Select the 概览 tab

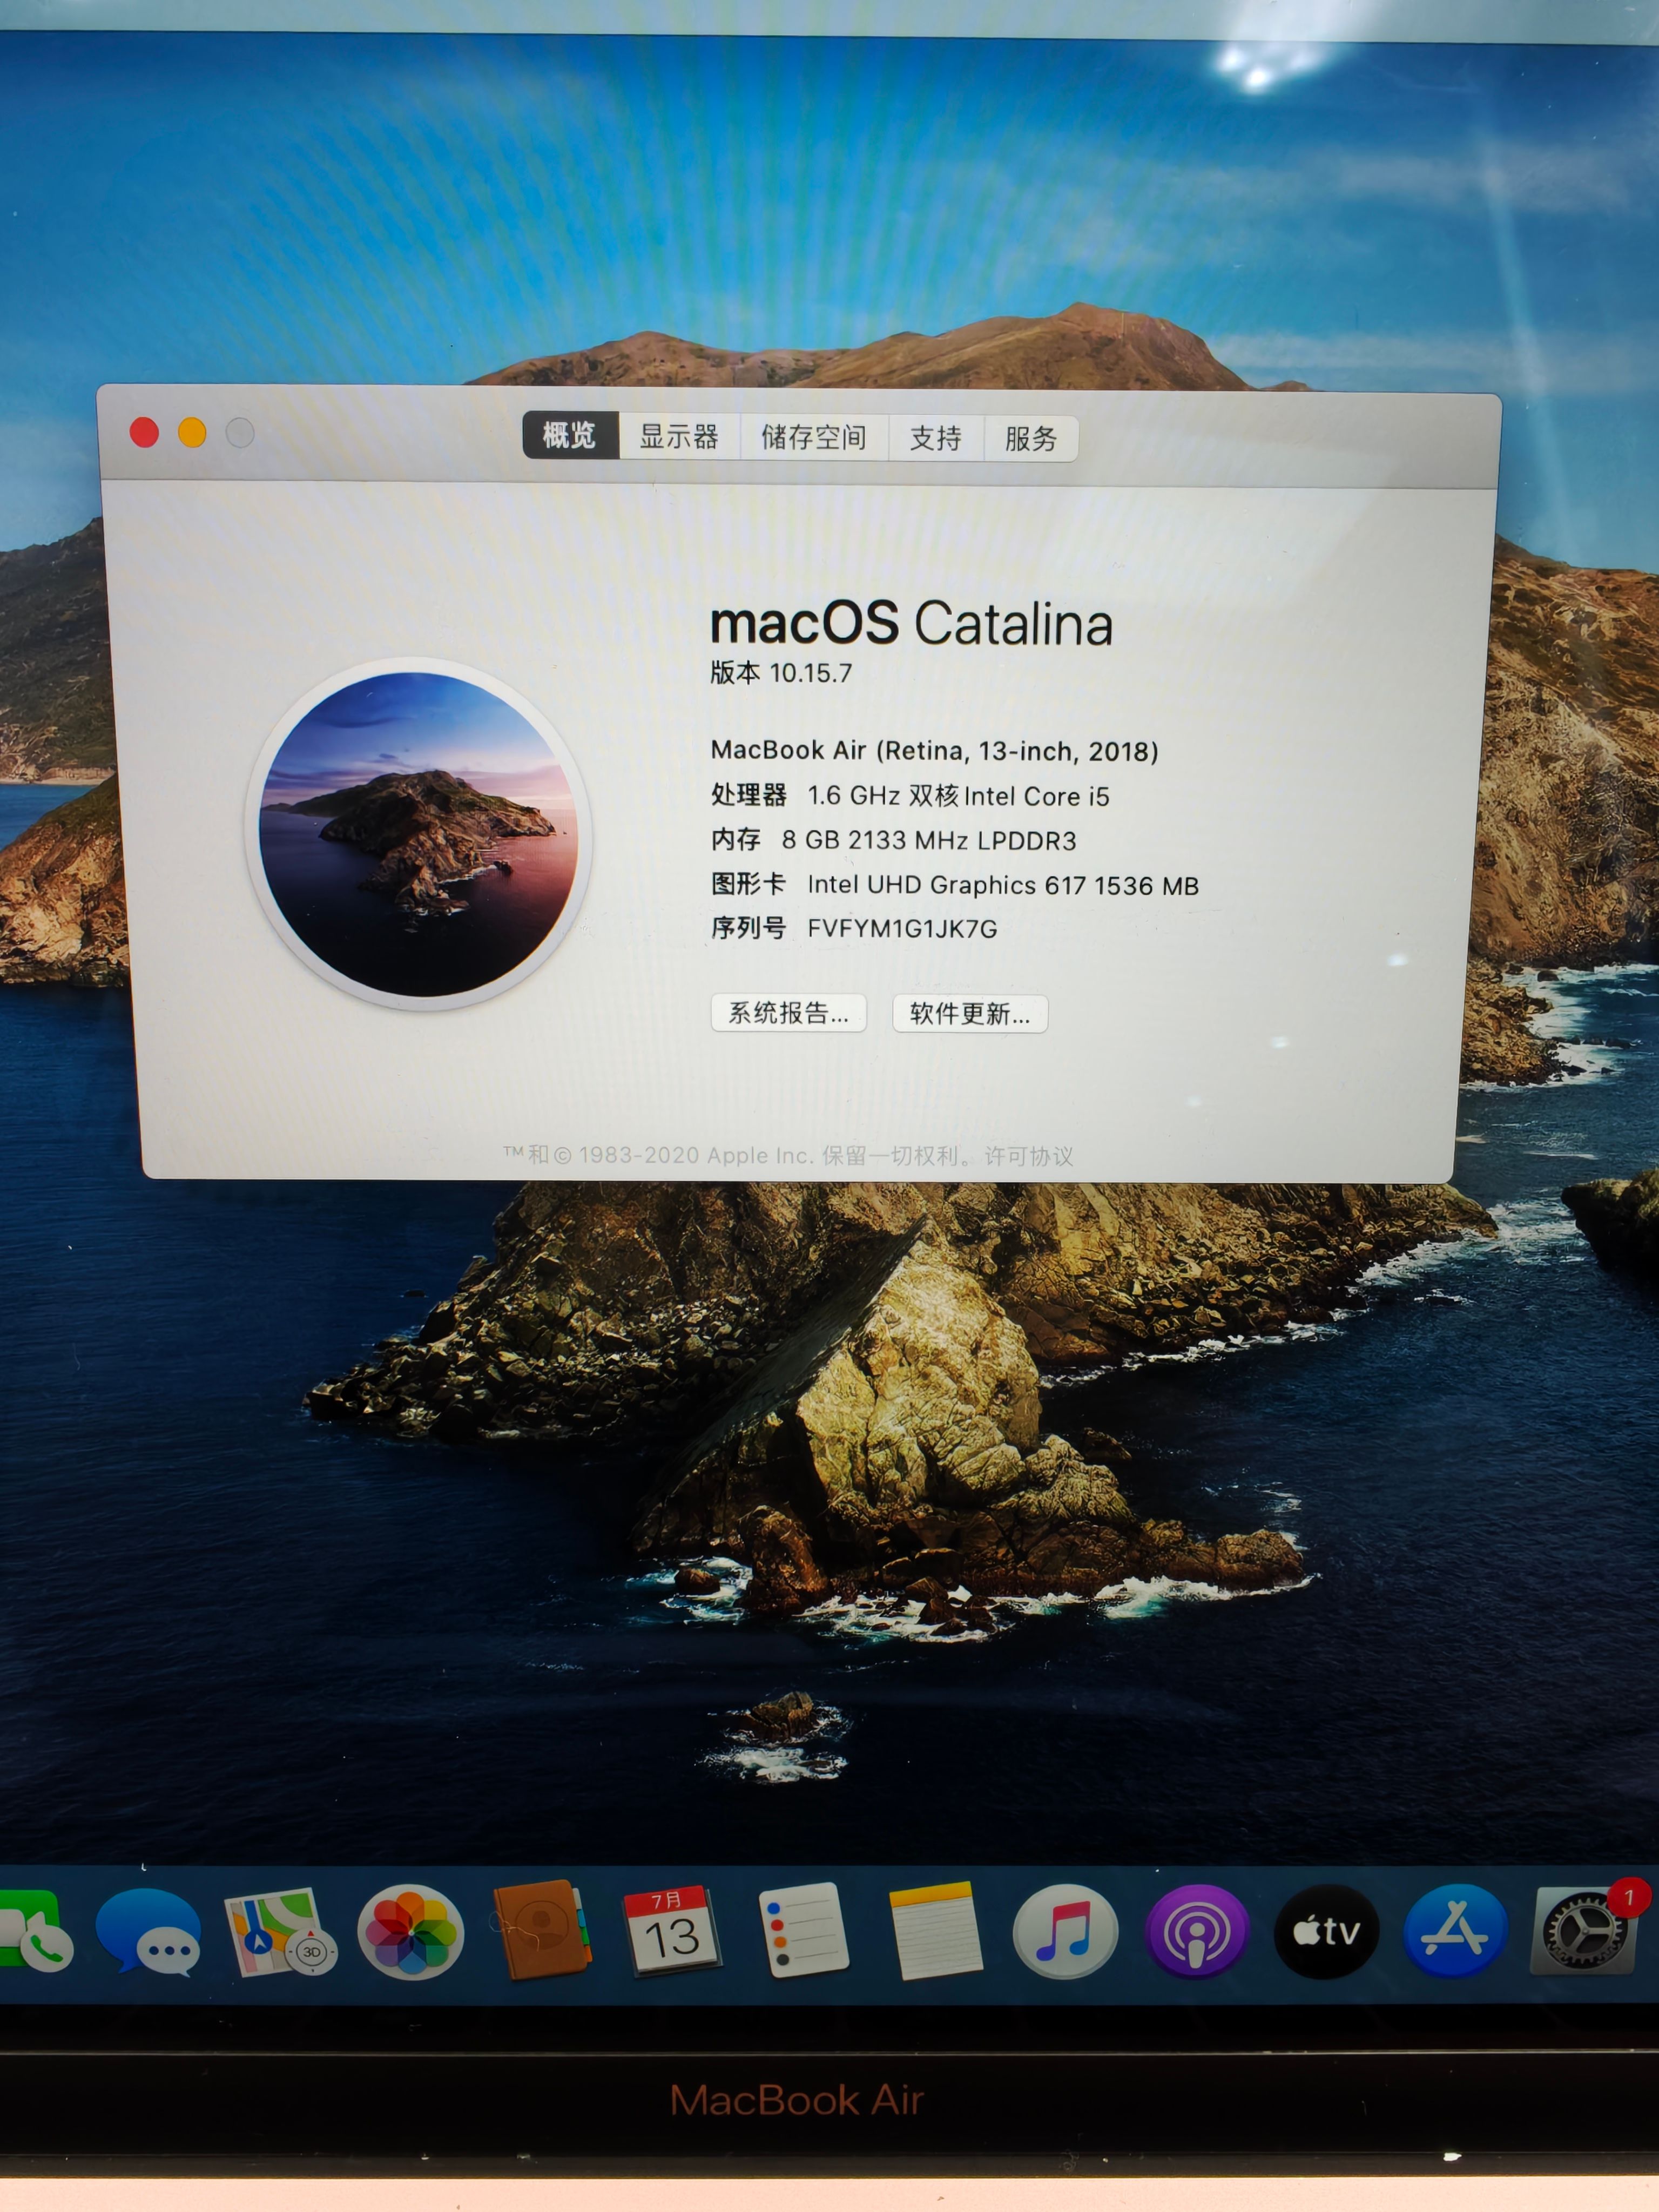click(x=570, y=436)
